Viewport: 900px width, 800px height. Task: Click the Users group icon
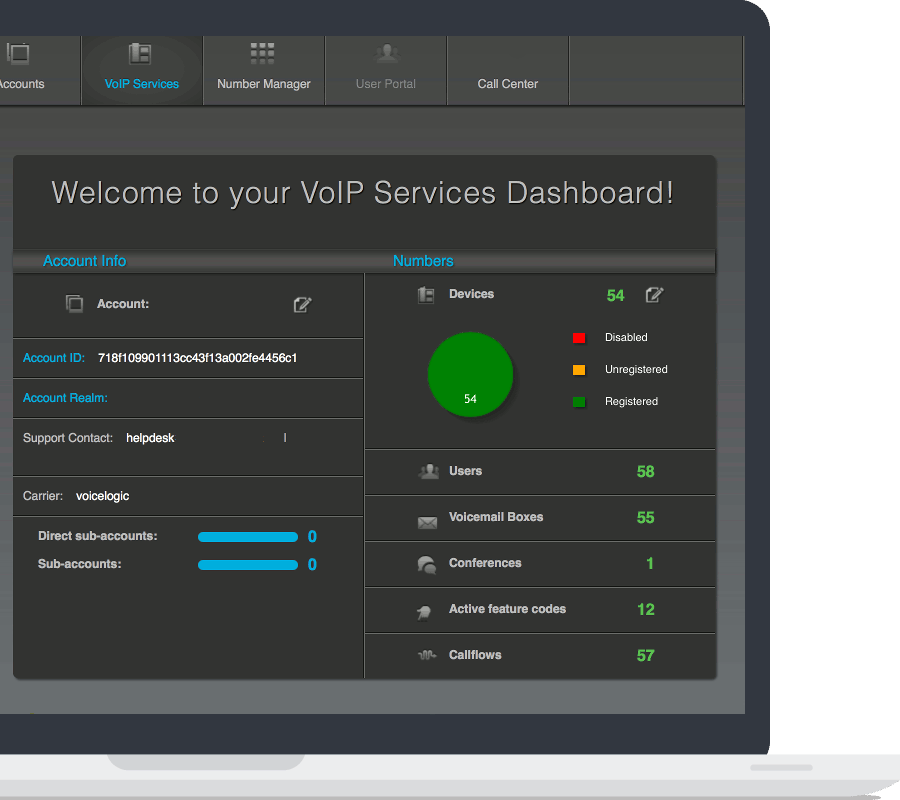(x=429, y=472)
